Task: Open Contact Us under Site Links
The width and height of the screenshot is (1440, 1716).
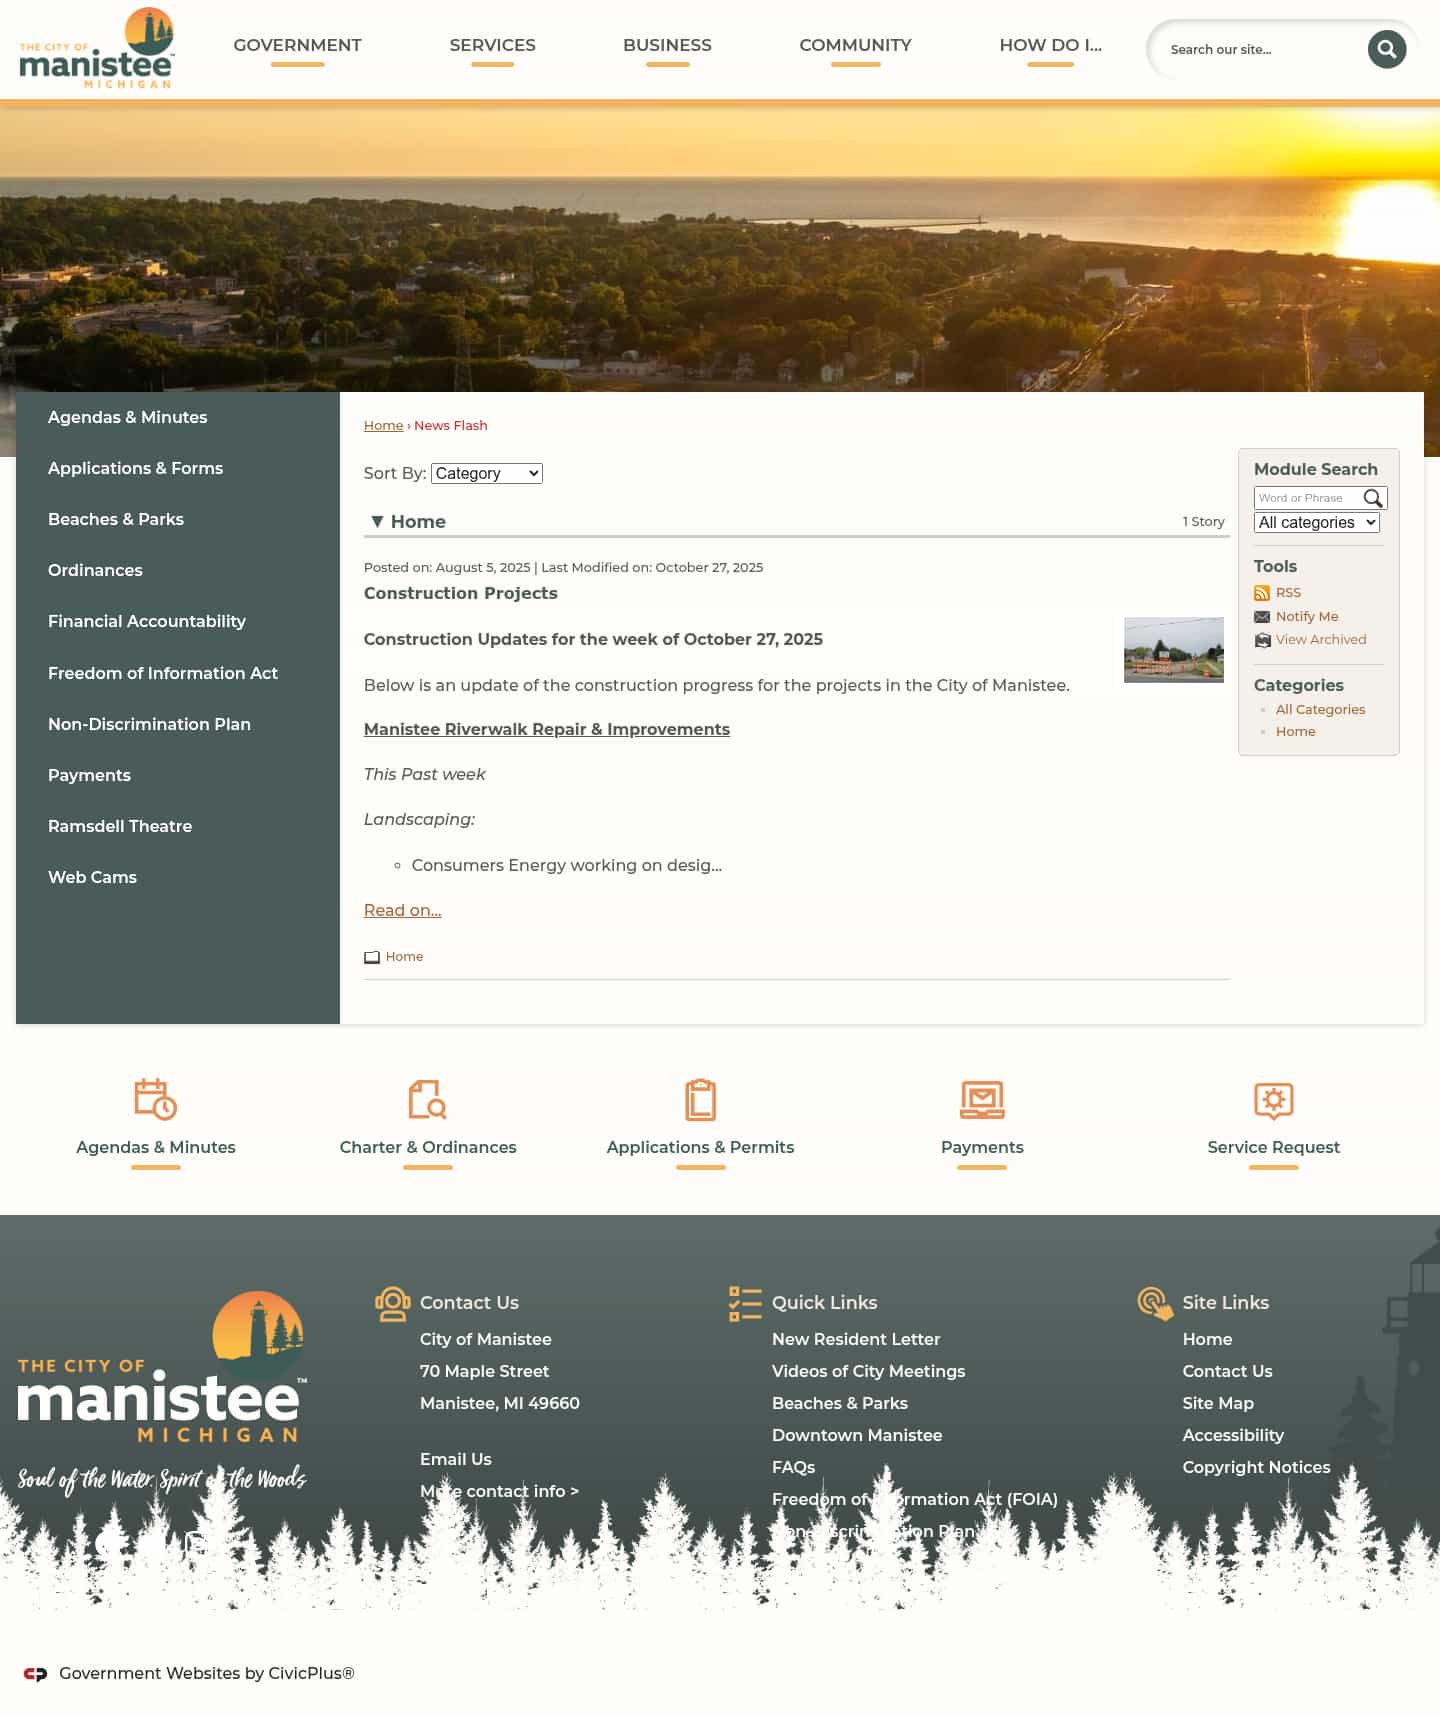Action: click(x=1227, y=1371)
